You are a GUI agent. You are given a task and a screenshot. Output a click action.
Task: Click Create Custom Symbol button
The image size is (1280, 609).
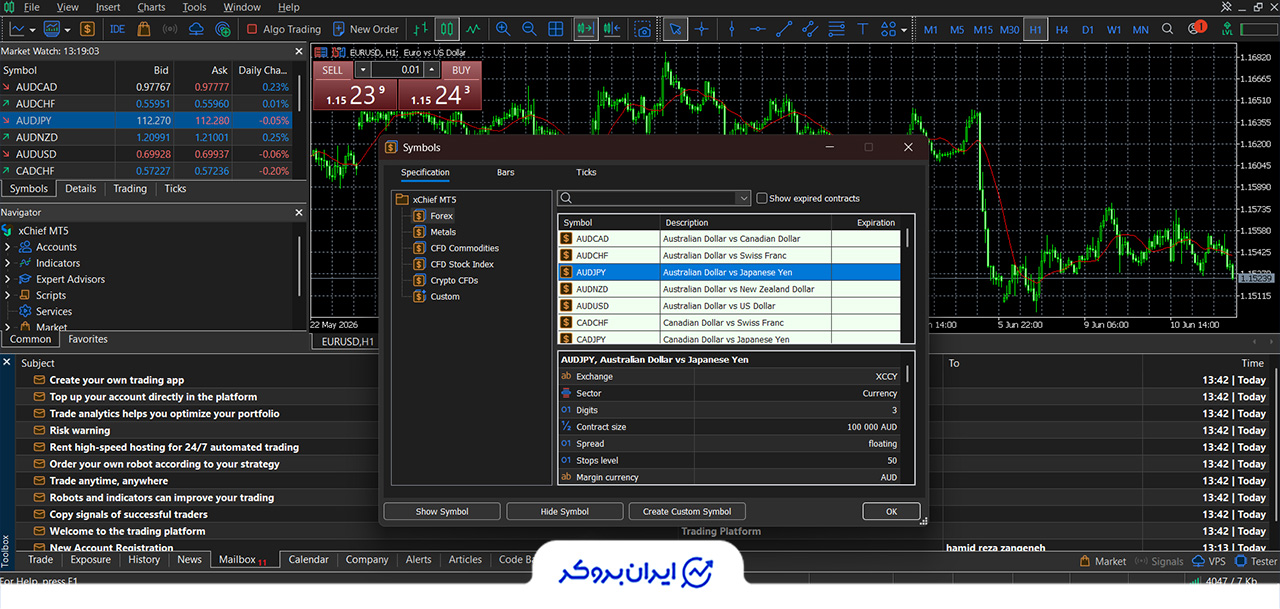pos(687,511)
